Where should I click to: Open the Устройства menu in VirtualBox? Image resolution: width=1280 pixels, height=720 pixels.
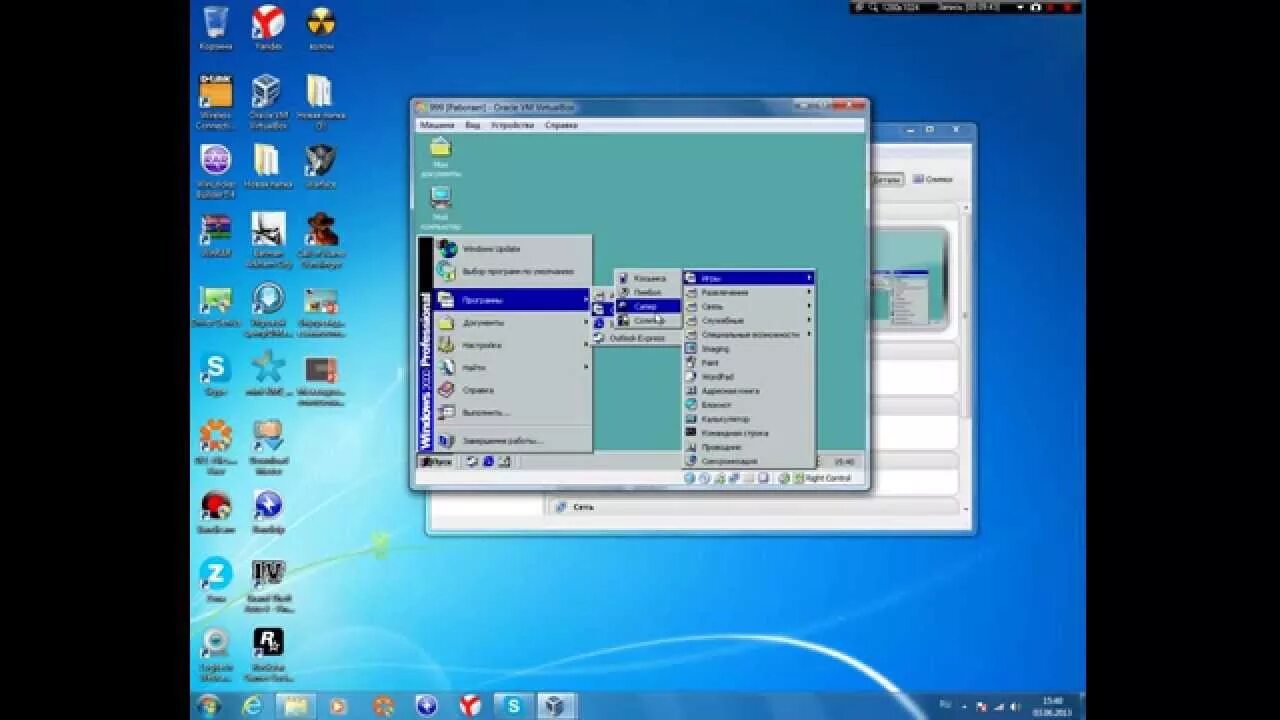(512, 125)
